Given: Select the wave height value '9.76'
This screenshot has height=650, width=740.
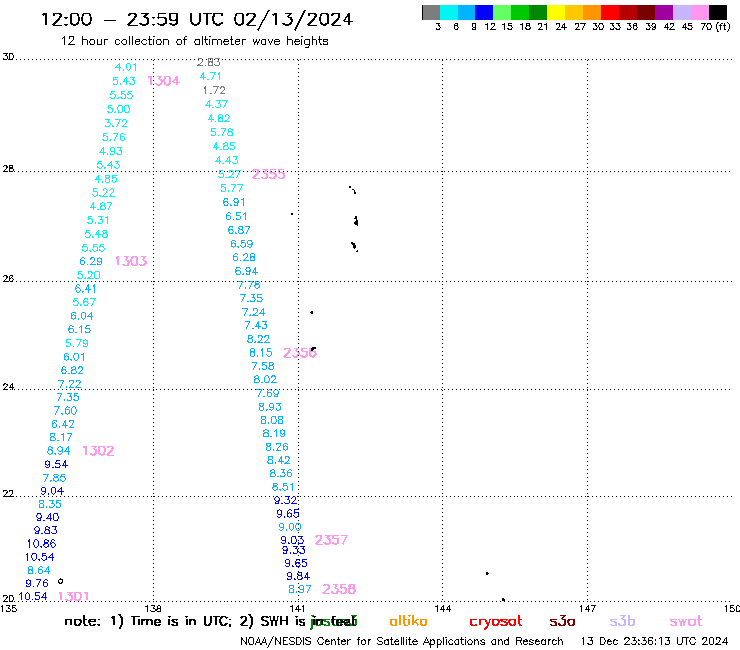Looking at the screenshot, I should point(37,583).
